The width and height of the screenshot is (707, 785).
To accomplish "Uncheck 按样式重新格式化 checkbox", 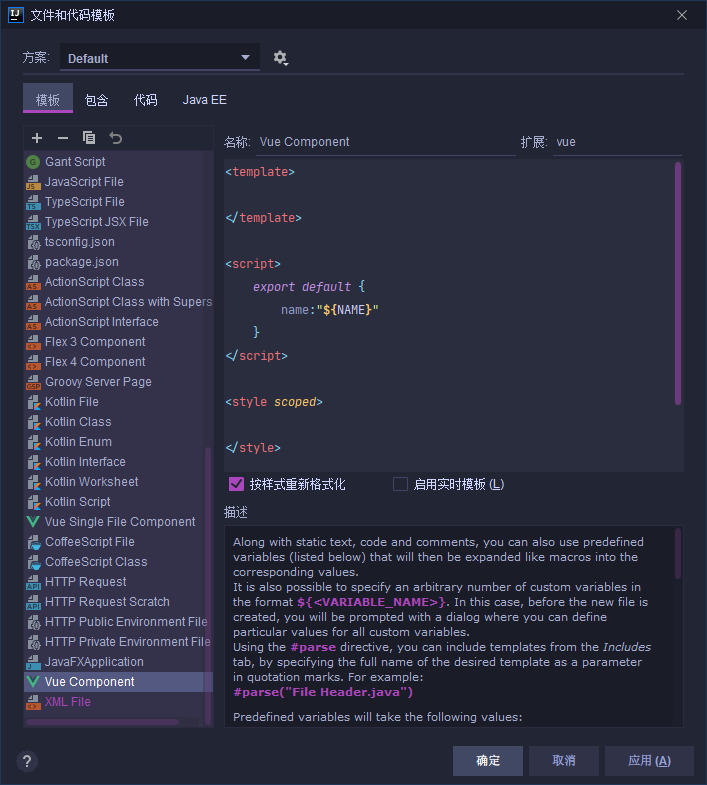I will (x=236, y=484).
